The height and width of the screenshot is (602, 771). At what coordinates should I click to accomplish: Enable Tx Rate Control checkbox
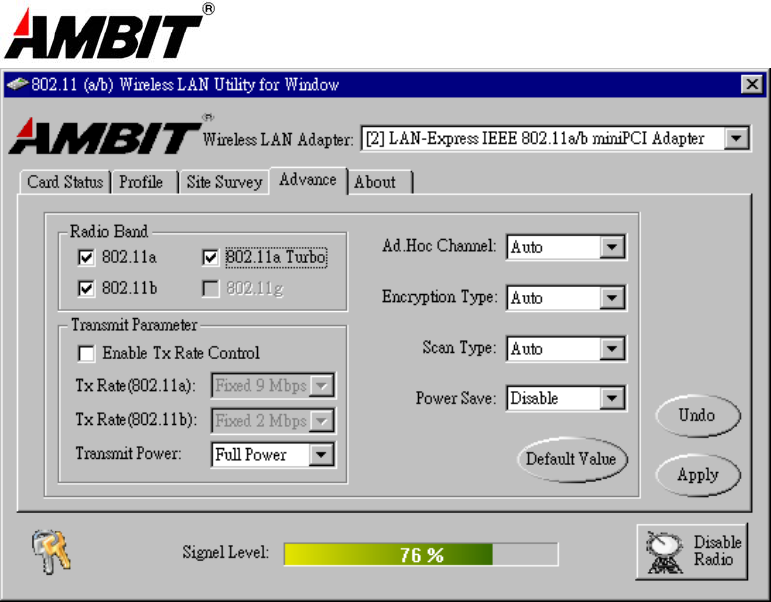point(86,353)
